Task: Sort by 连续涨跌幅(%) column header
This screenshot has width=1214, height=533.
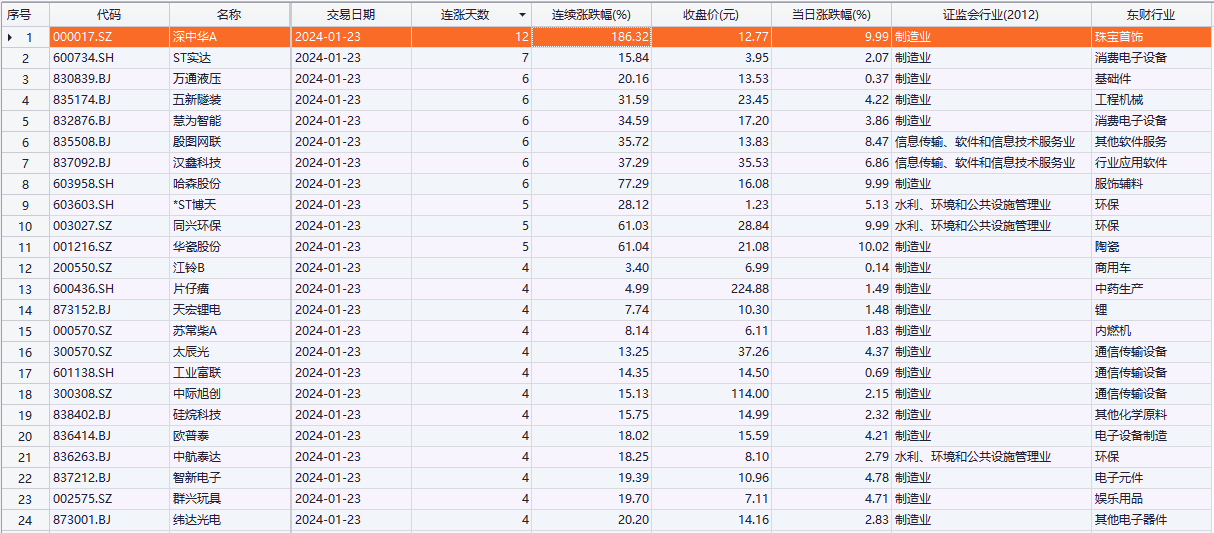Action: click(x=591, y=15)
